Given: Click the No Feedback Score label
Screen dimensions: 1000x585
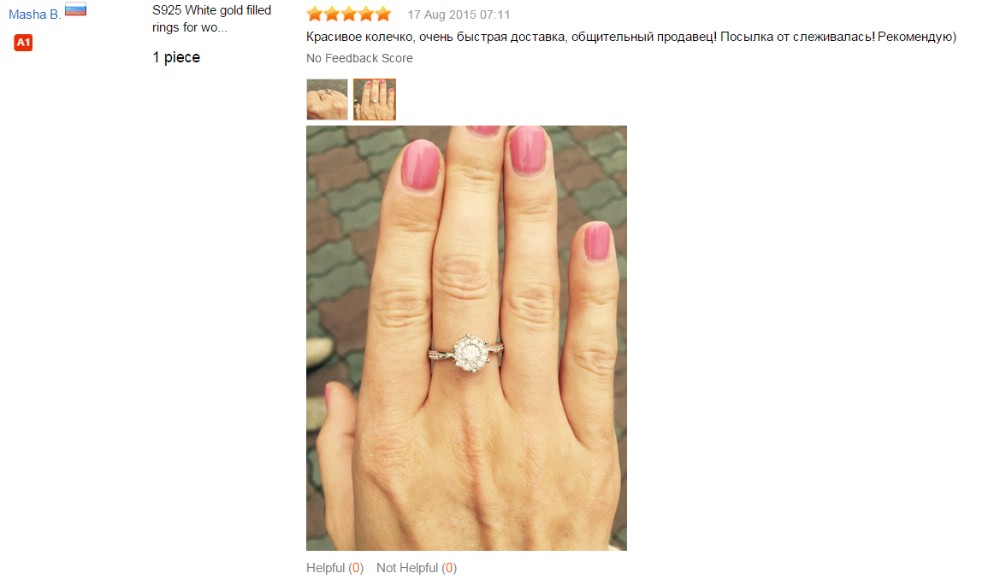Looking at the screenshot, I should [x=359, y=58].
